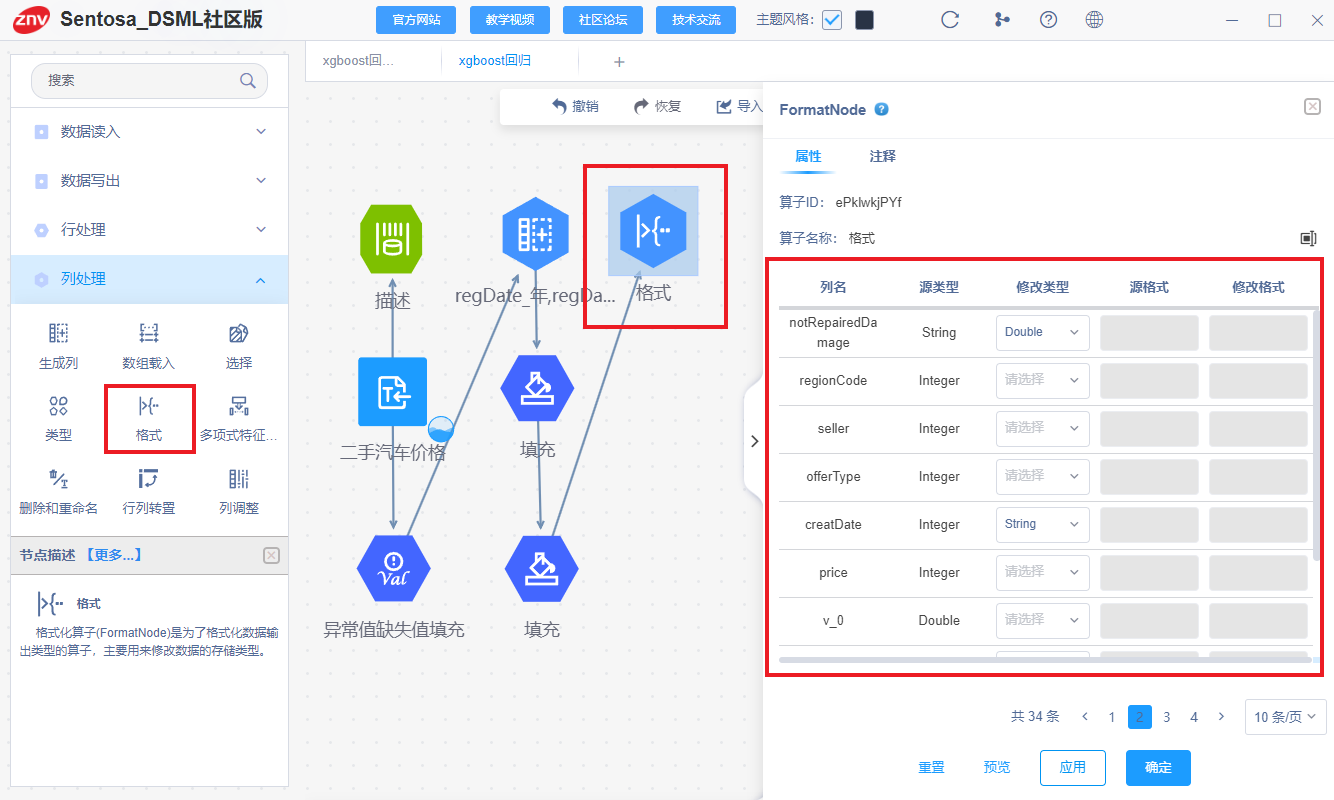Click the search magnifier icon

[x=247, y=81]
